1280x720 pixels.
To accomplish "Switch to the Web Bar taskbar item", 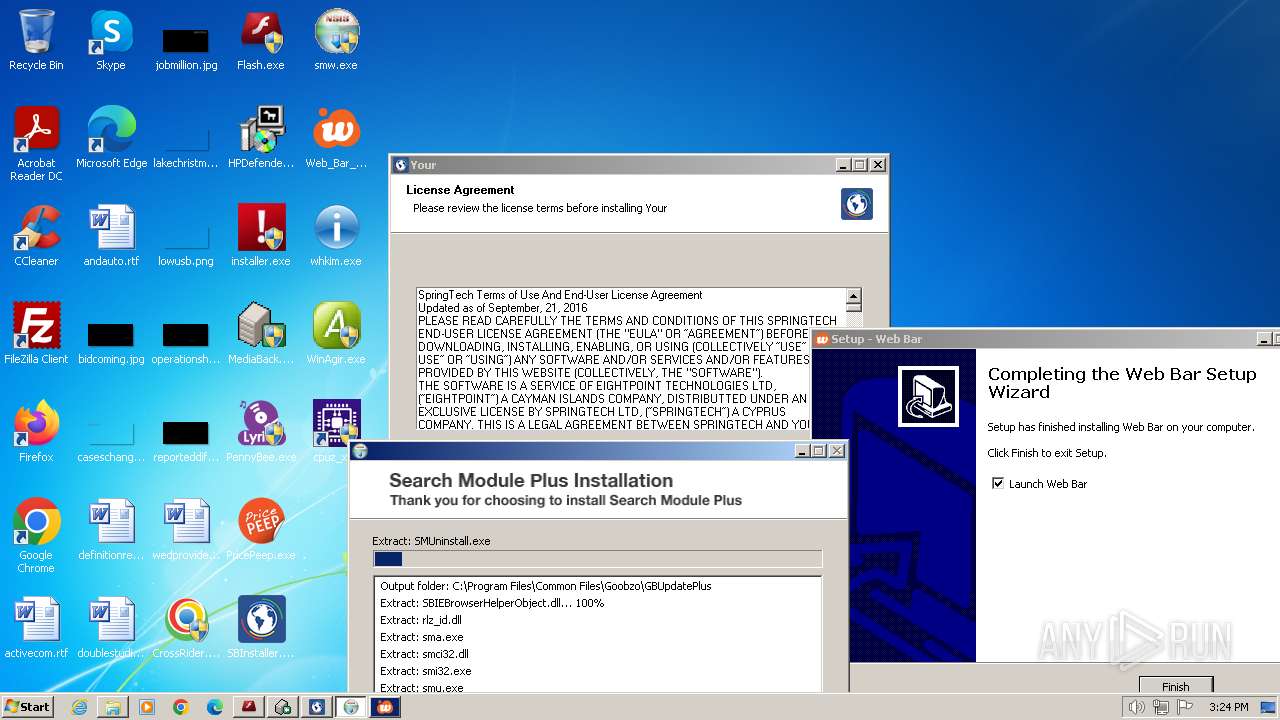I will 385,707.
